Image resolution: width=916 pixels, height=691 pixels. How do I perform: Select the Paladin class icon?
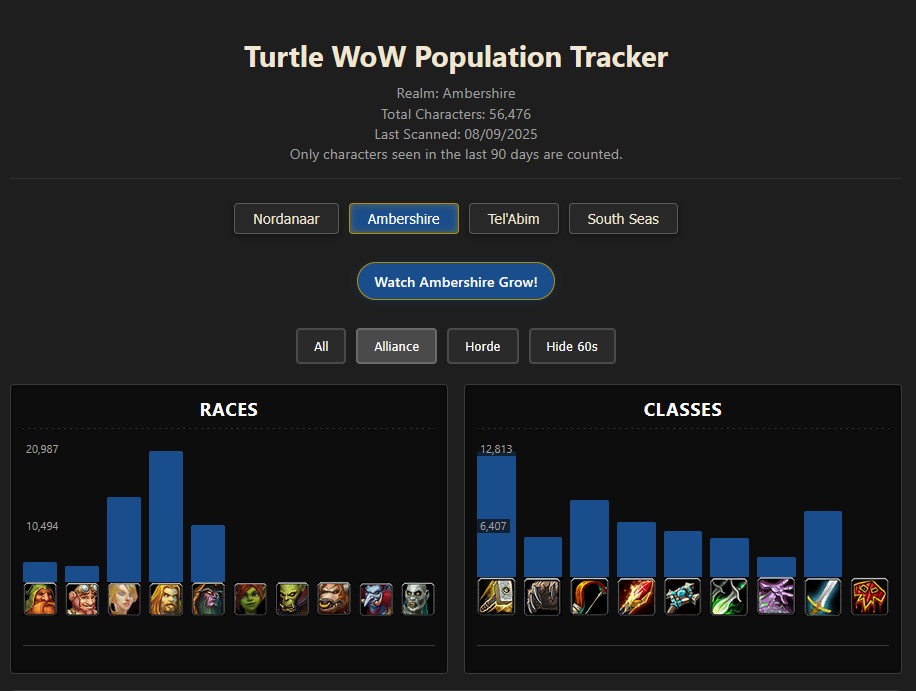click(x=496, y=596)
